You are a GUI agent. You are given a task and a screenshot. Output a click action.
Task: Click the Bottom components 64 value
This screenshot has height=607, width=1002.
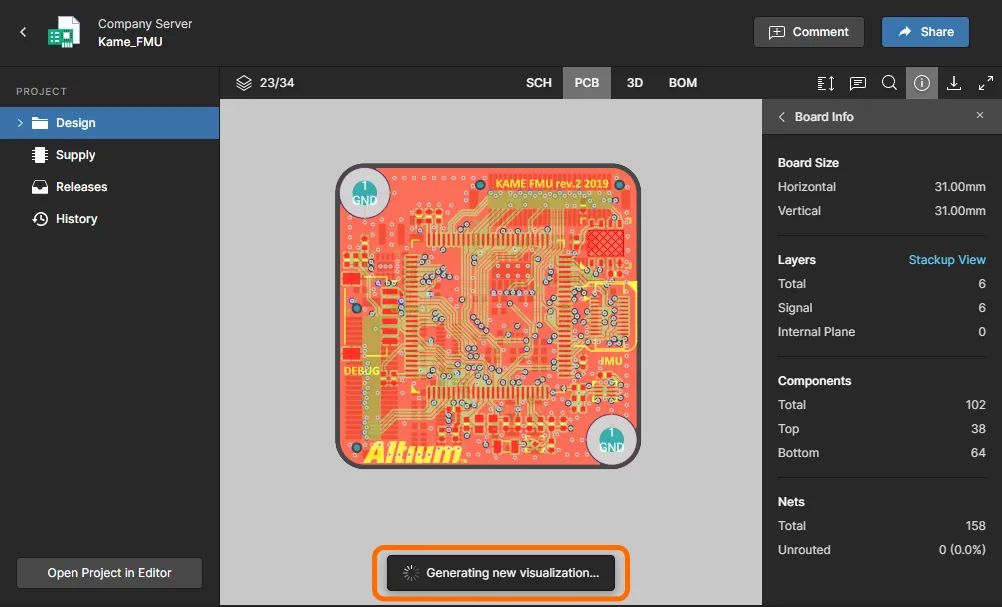[978, 452]
